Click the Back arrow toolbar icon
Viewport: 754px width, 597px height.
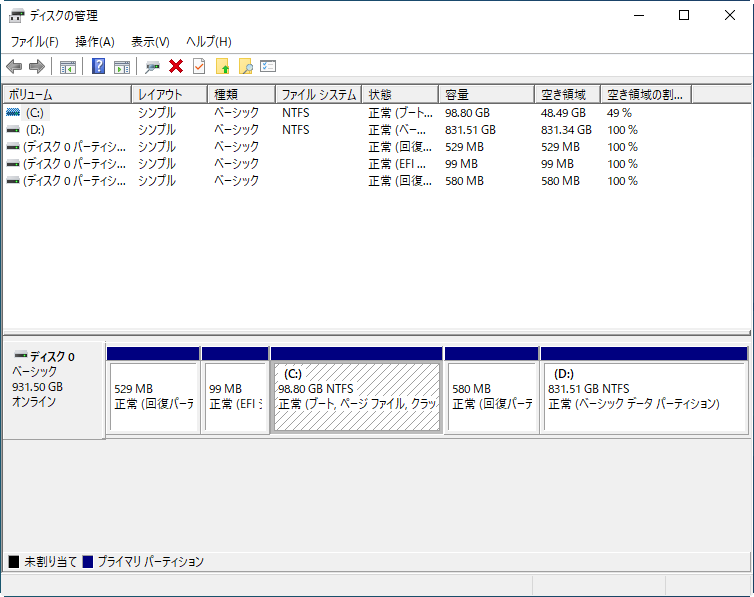click(14, 66)
